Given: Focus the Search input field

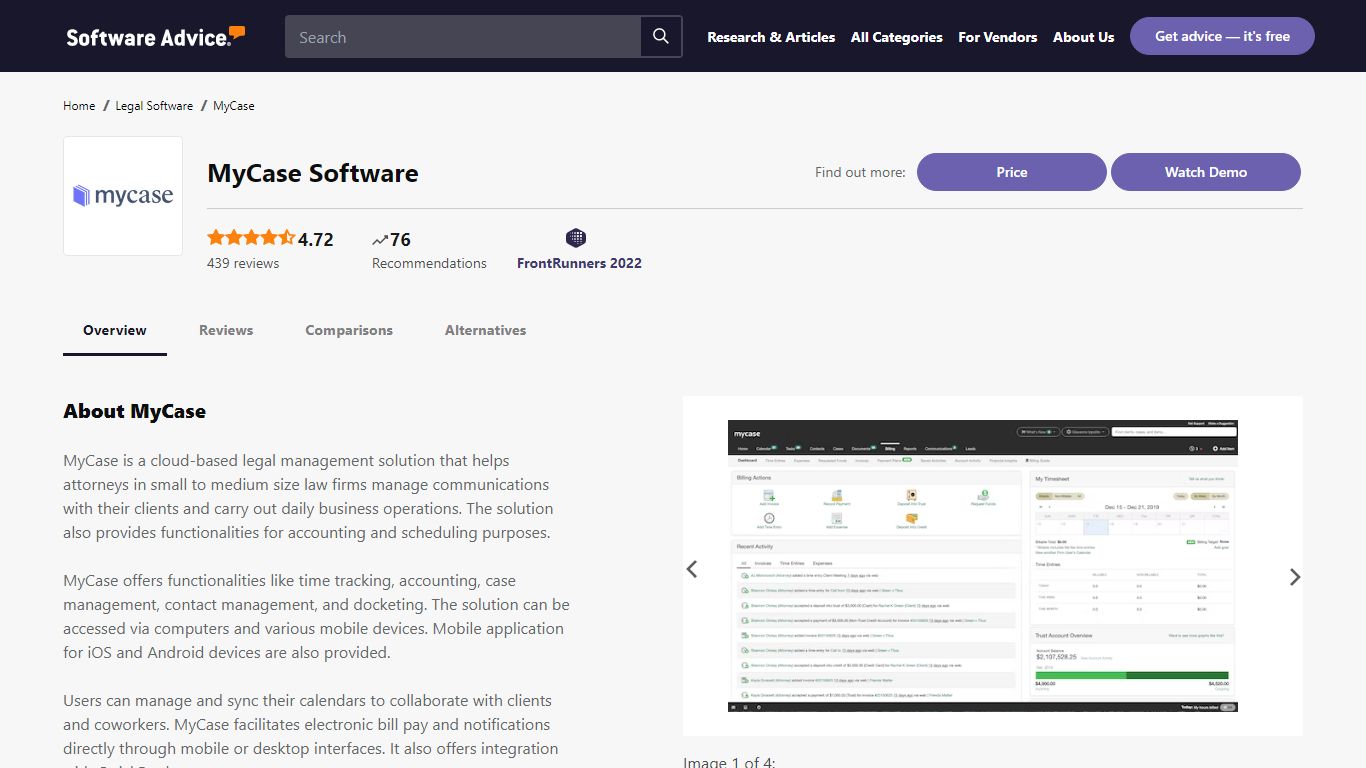Looking at the screenshot, I should pyautogui.click(x=463, y=37).
